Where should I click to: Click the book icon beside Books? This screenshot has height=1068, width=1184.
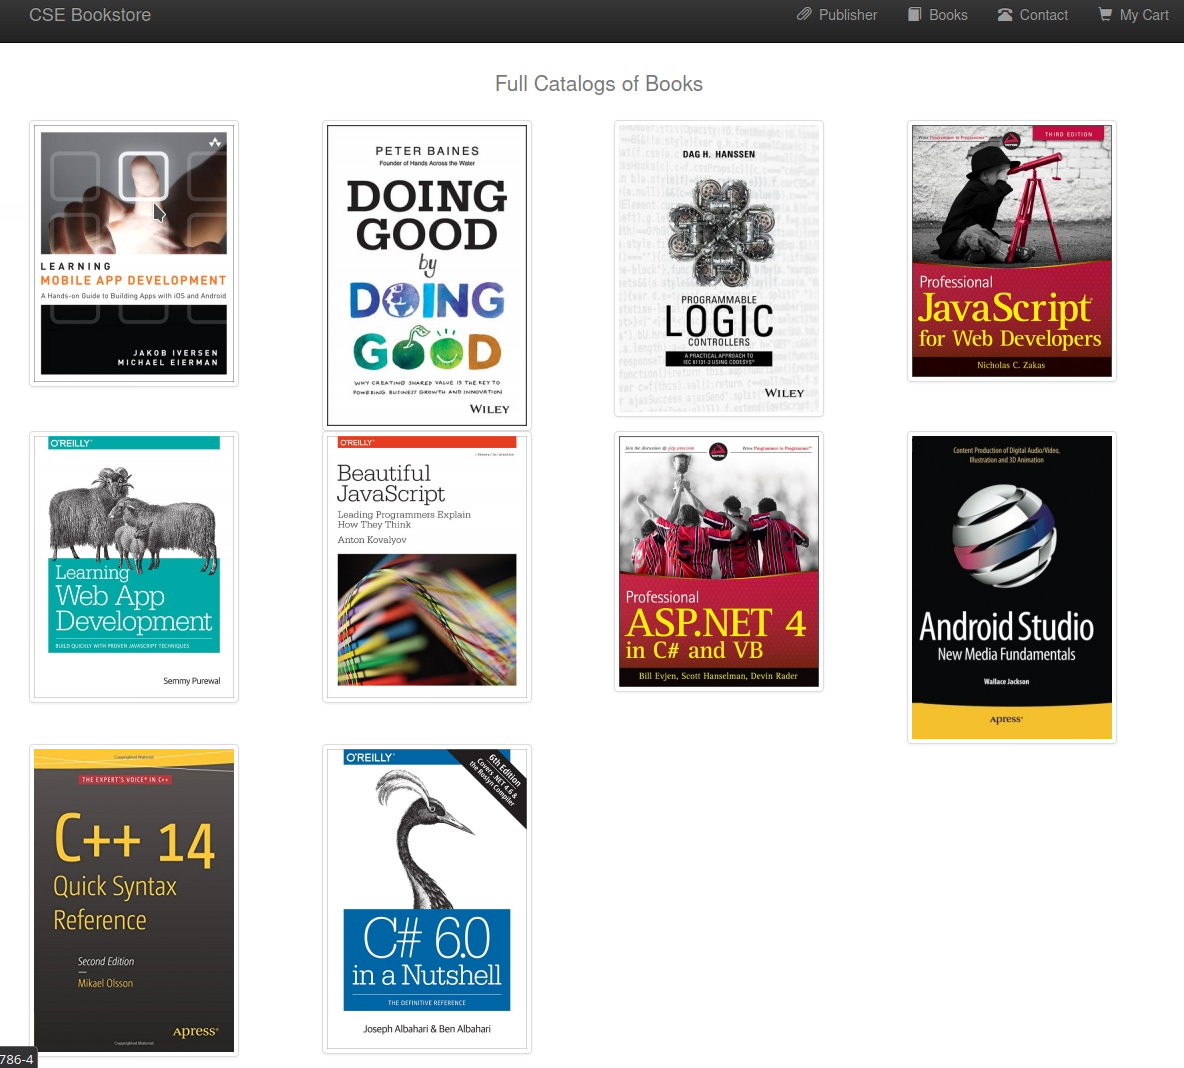click(914, 15)
